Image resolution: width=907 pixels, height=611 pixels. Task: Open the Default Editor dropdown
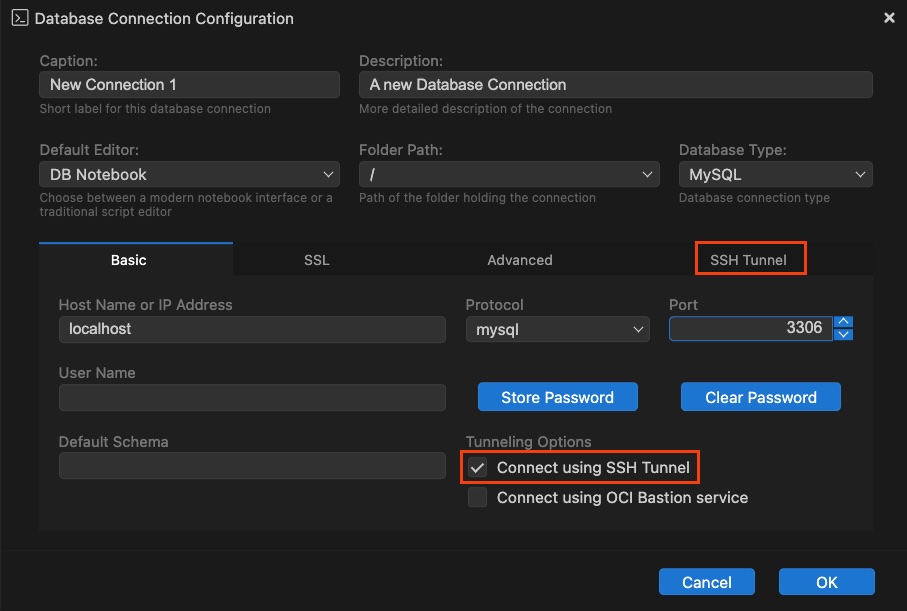pos(189,174)
